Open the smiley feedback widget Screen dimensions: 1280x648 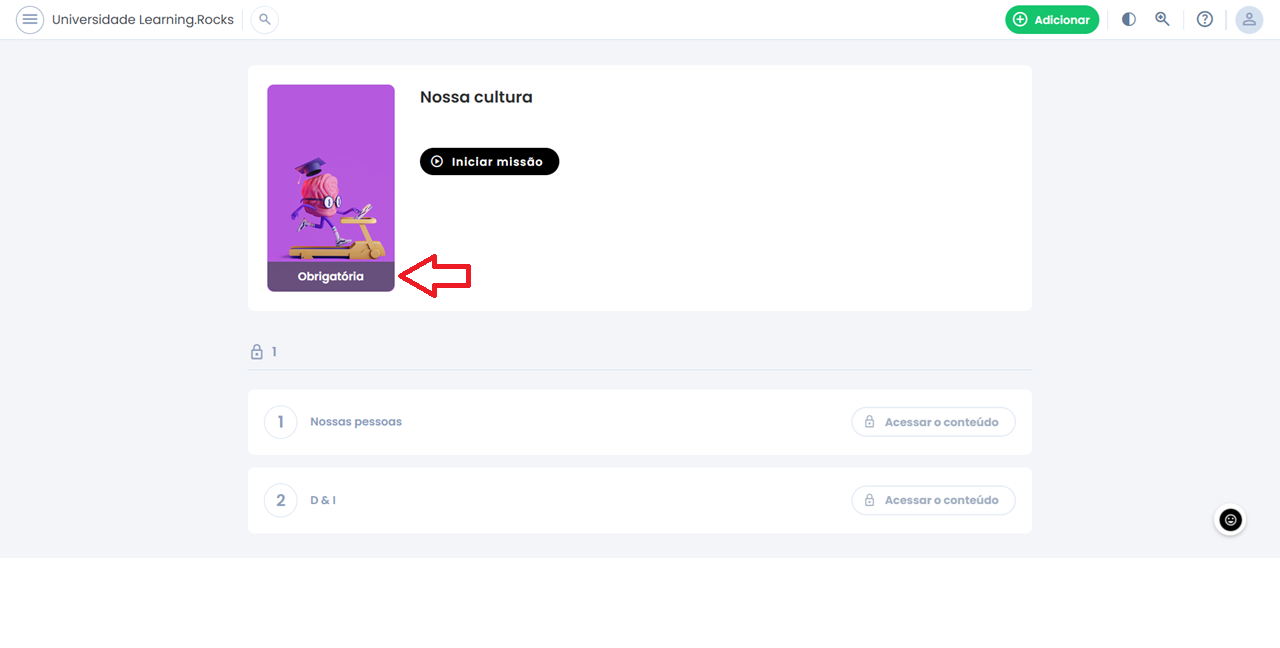click(x=1230, y=520)
